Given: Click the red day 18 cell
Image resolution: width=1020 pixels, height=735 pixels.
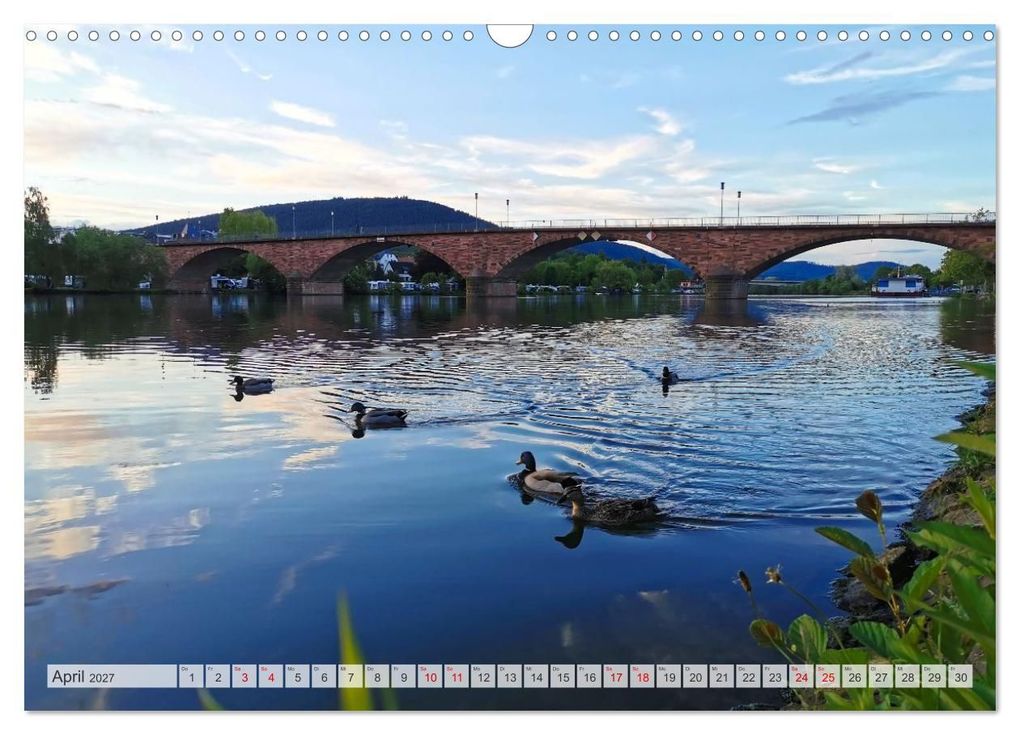Looking at the screenshot, I should tap(643, 676).
